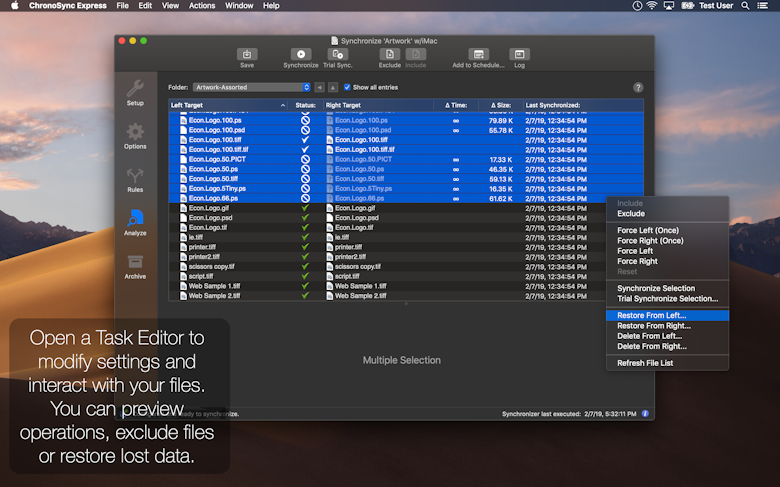Sort by the Last Synchronized column header

(x=584, y=105)
